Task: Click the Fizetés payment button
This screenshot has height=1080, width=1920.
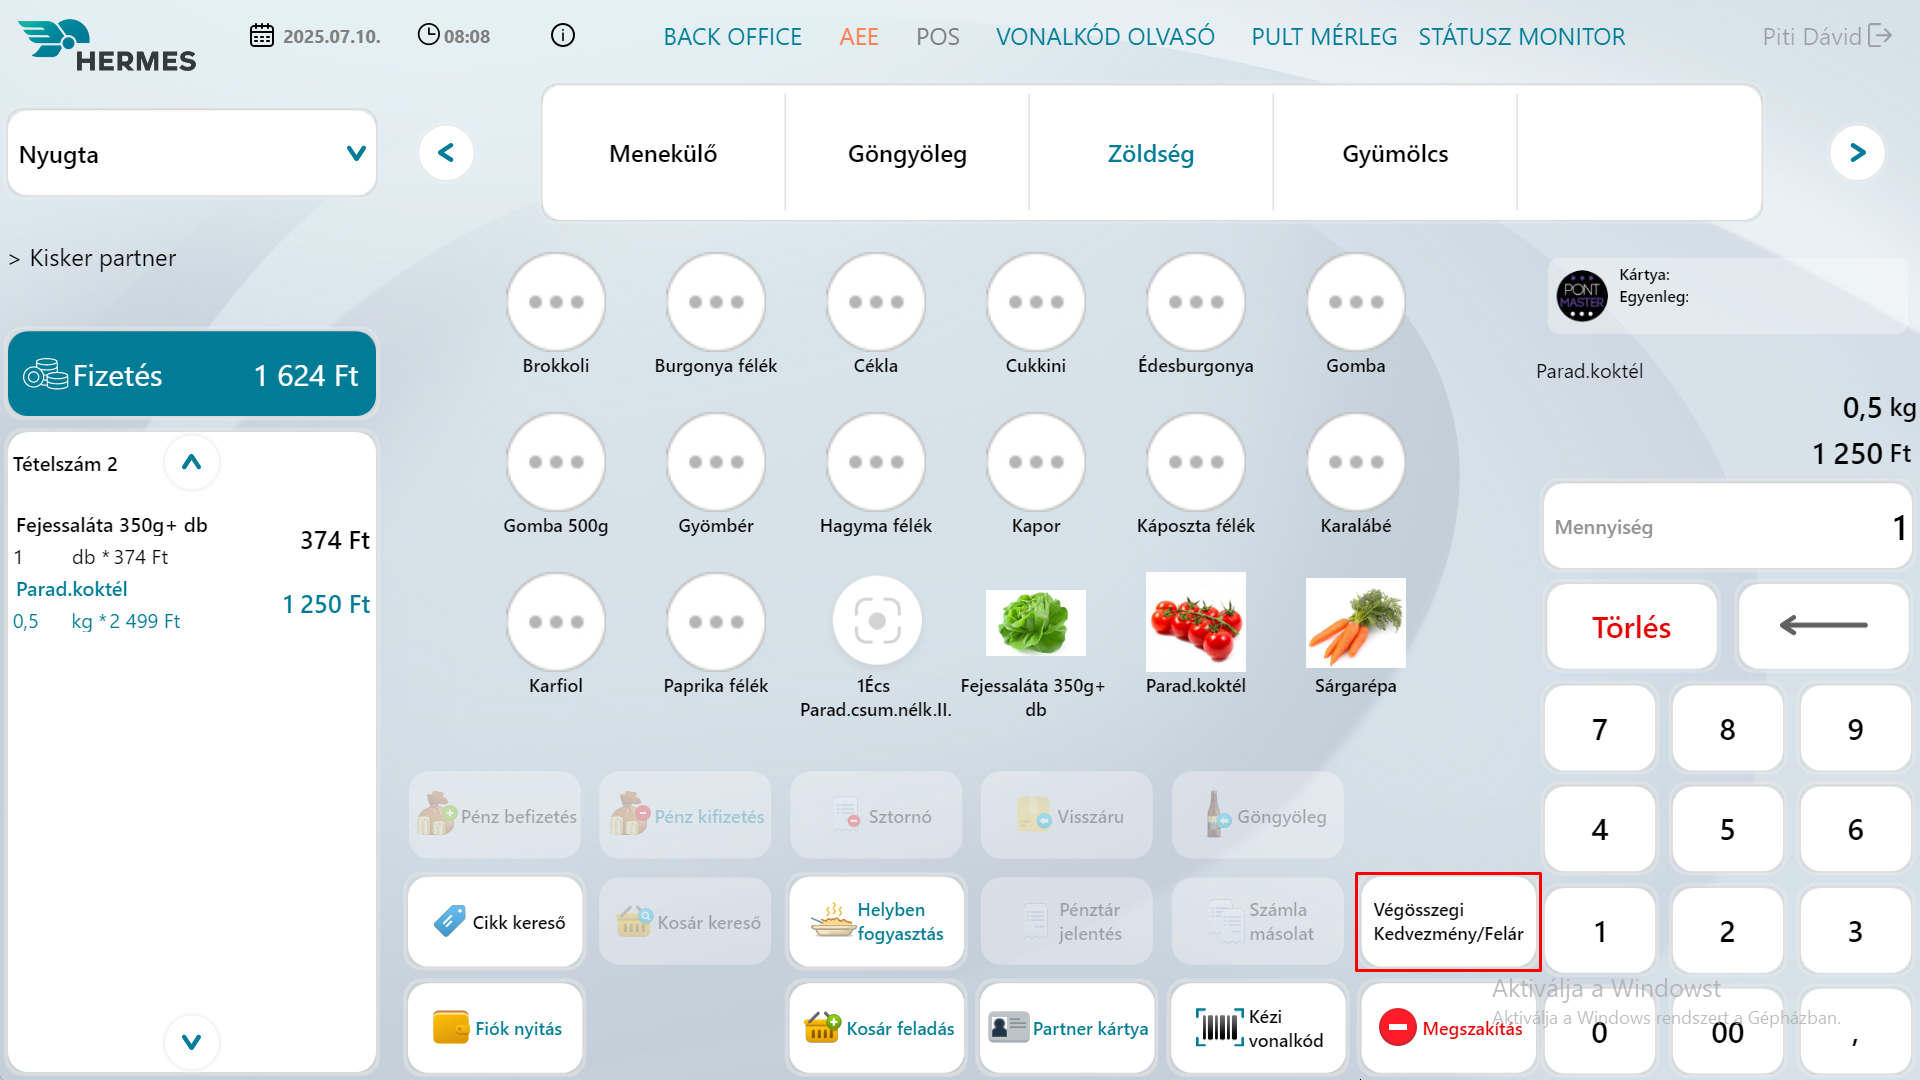Action: tap(192, 374)
